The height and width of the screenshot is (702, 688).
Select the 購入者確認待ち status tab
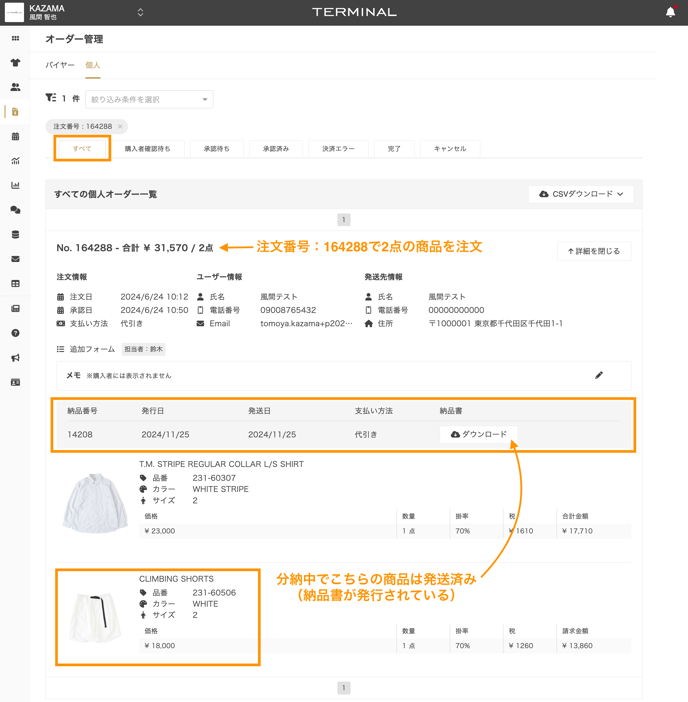point(147,149)
